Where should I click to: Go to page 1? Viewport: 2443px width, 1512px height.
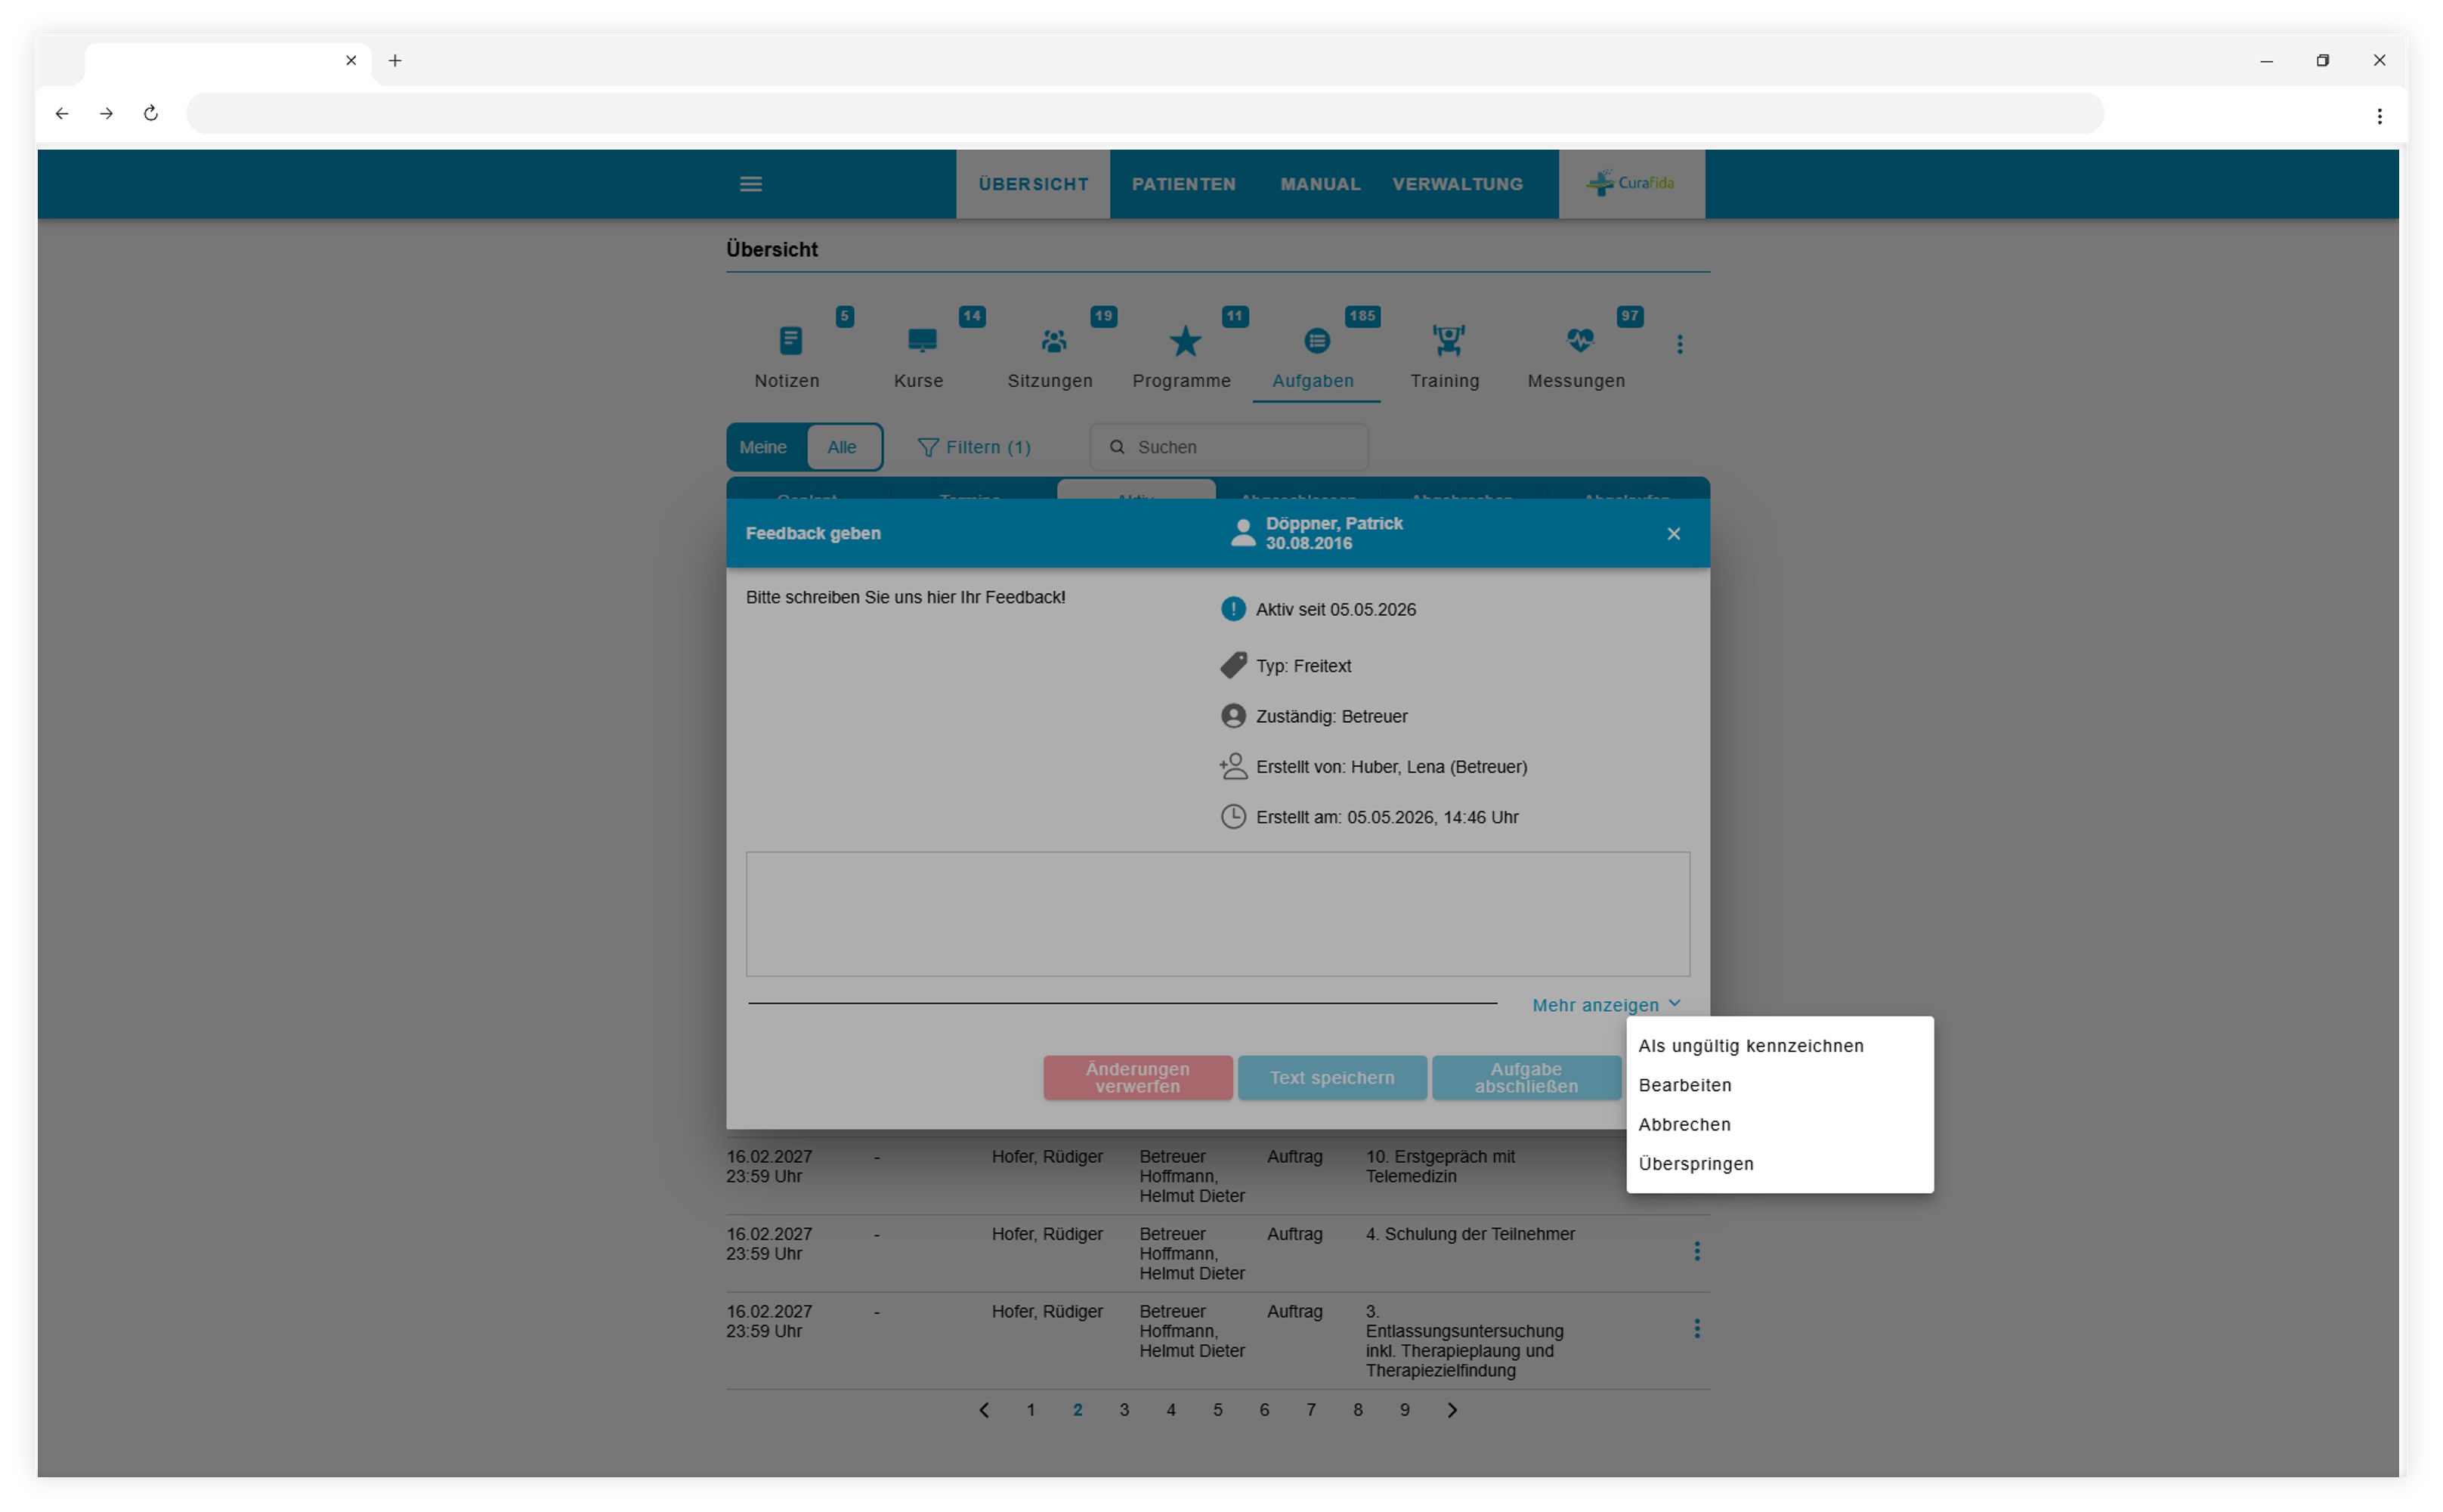pyautogui.click(x=1031, y=1410)
